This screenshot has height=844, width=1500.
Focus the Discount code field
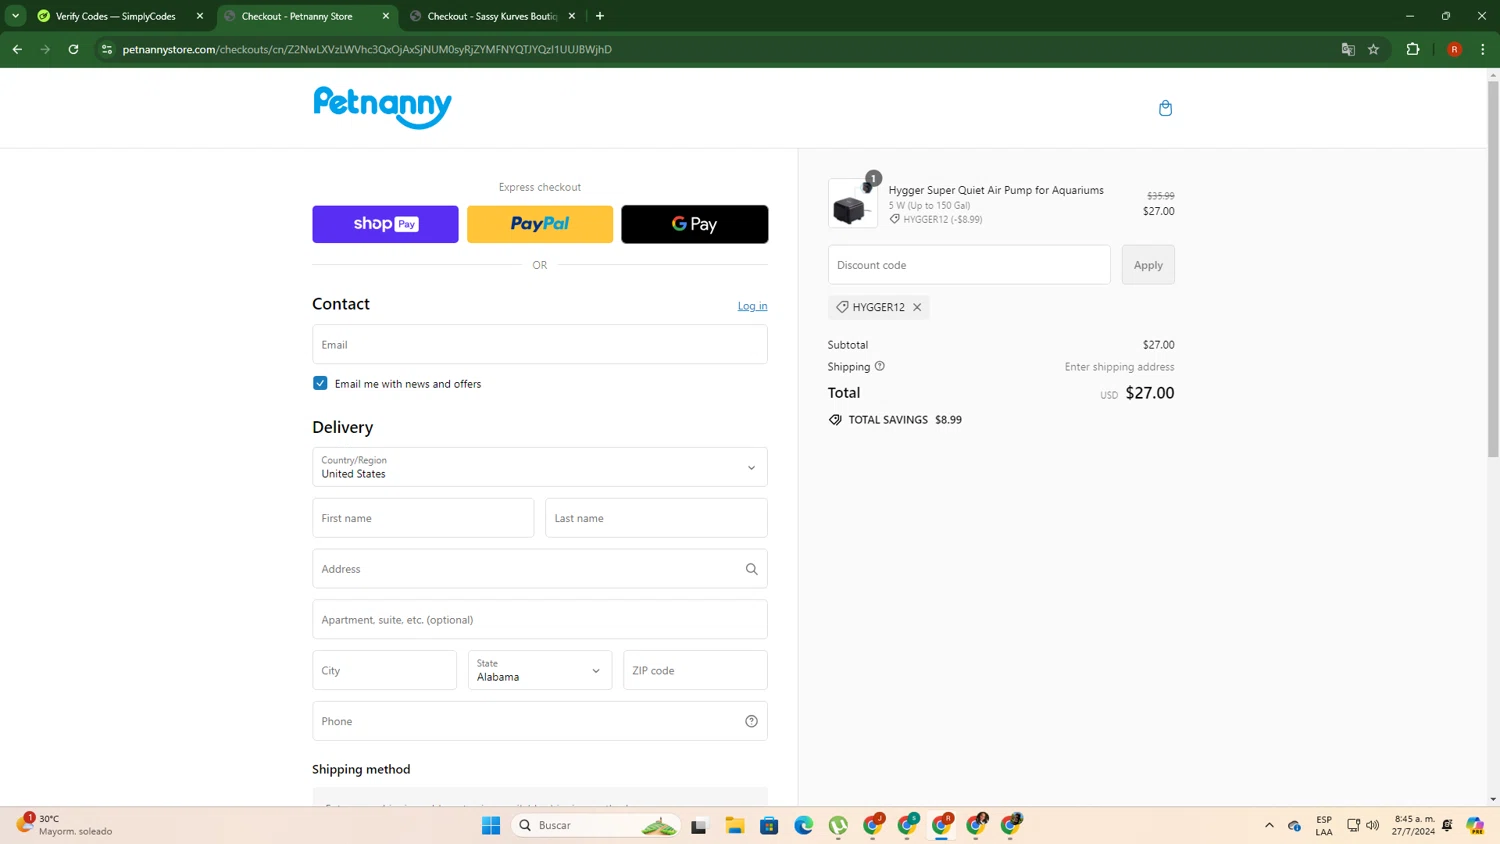pyautogui.click(x=969, y=265)
